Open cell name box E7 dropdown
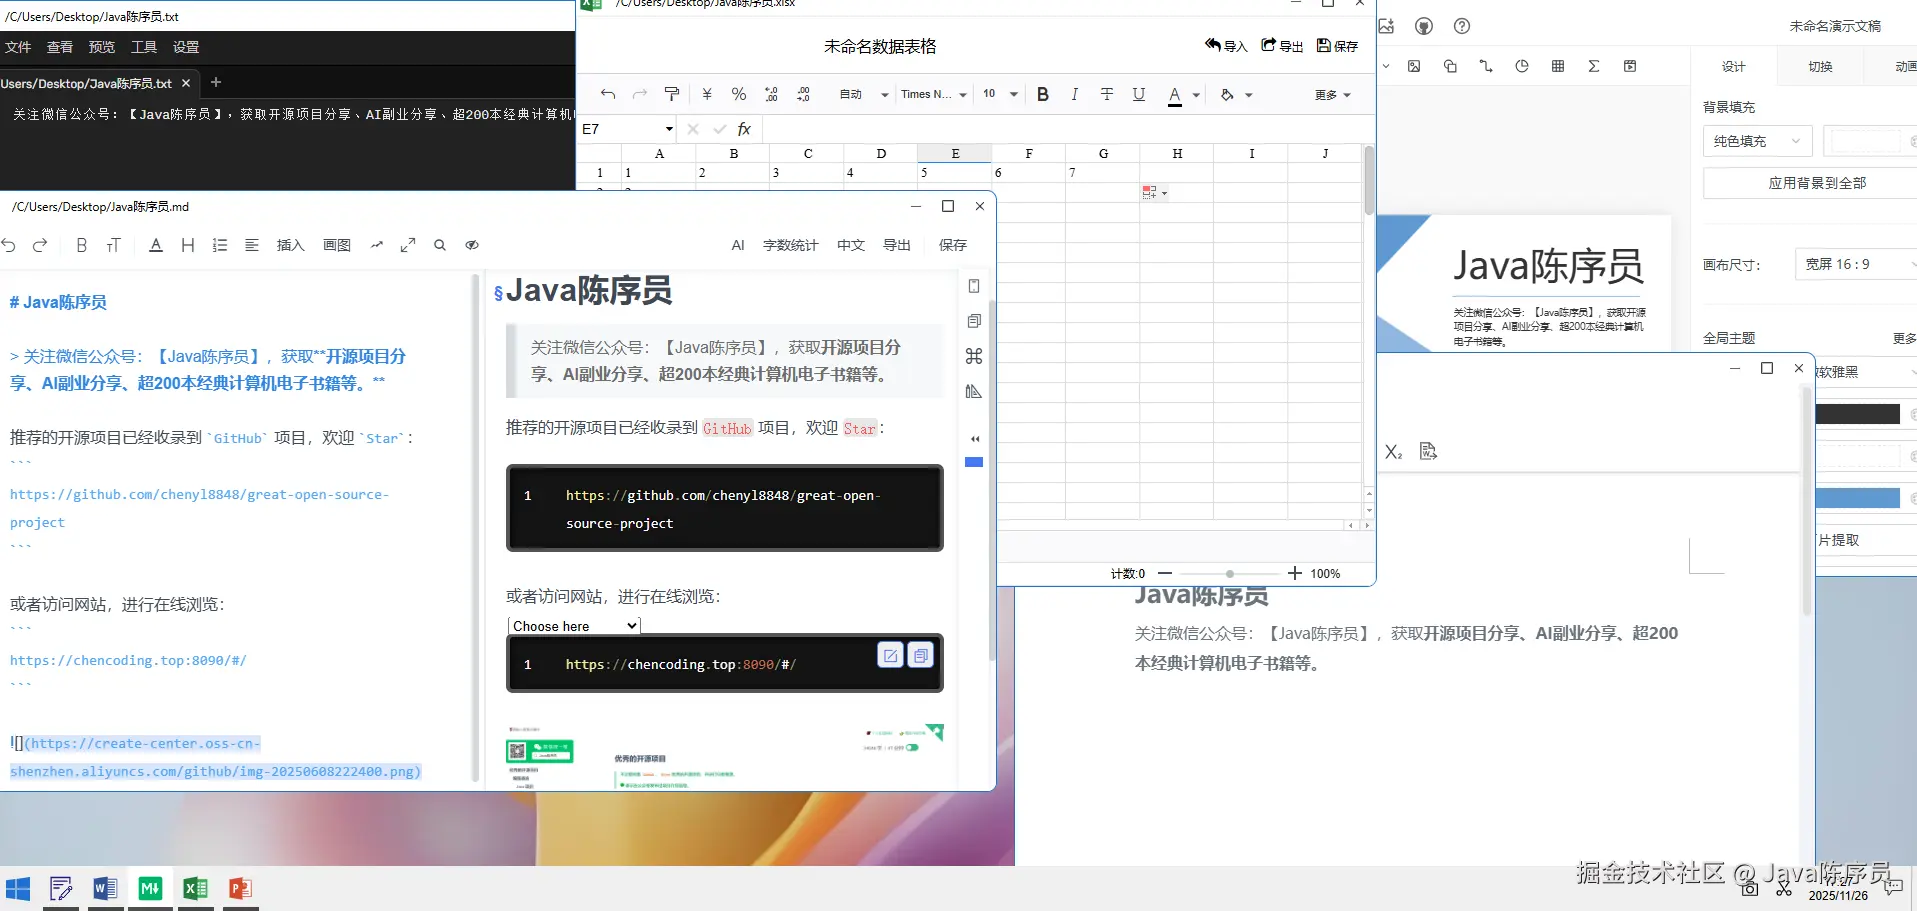The image size is (1917, 911). coord(669,129)
